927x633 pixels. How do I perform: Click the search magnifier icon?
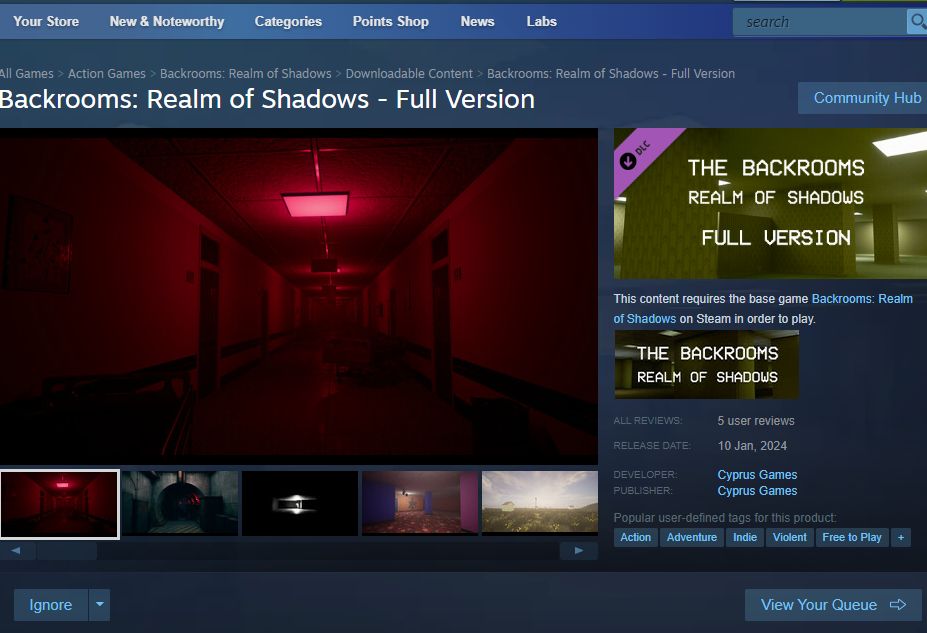click(x=917, y=22)
